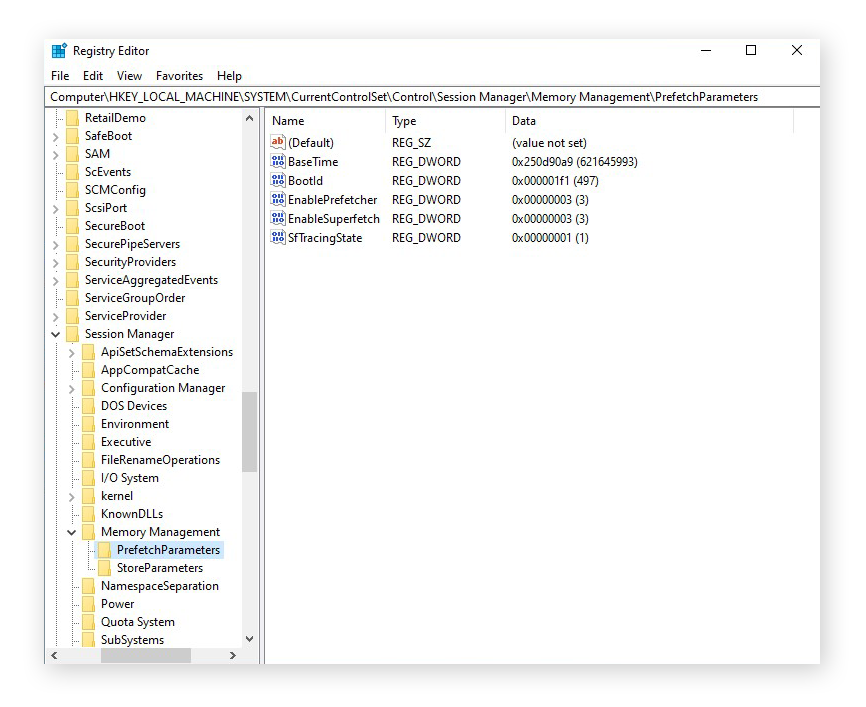Click the BaseTime data value 0x250d90a9
866x707 pixels.
click(574, 162)
